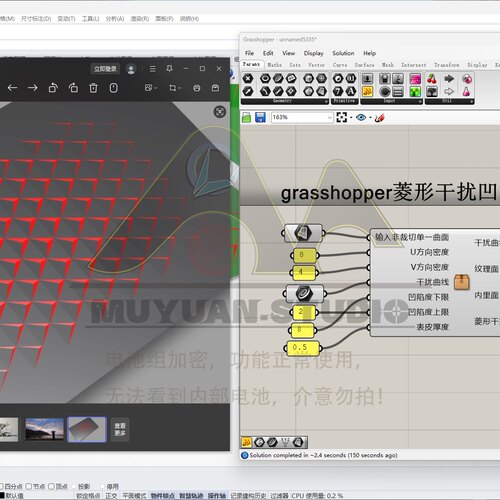The height and width of the screenshot is (500, 500).
Task: Select the pink flask icon in Util panel
Action: point(466,91)
